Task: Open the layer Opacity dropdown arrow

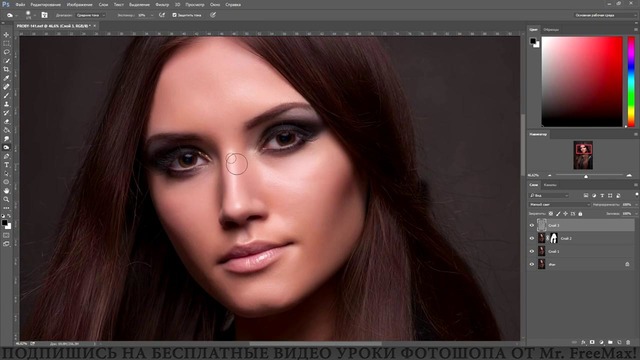Action: [636, 204]
